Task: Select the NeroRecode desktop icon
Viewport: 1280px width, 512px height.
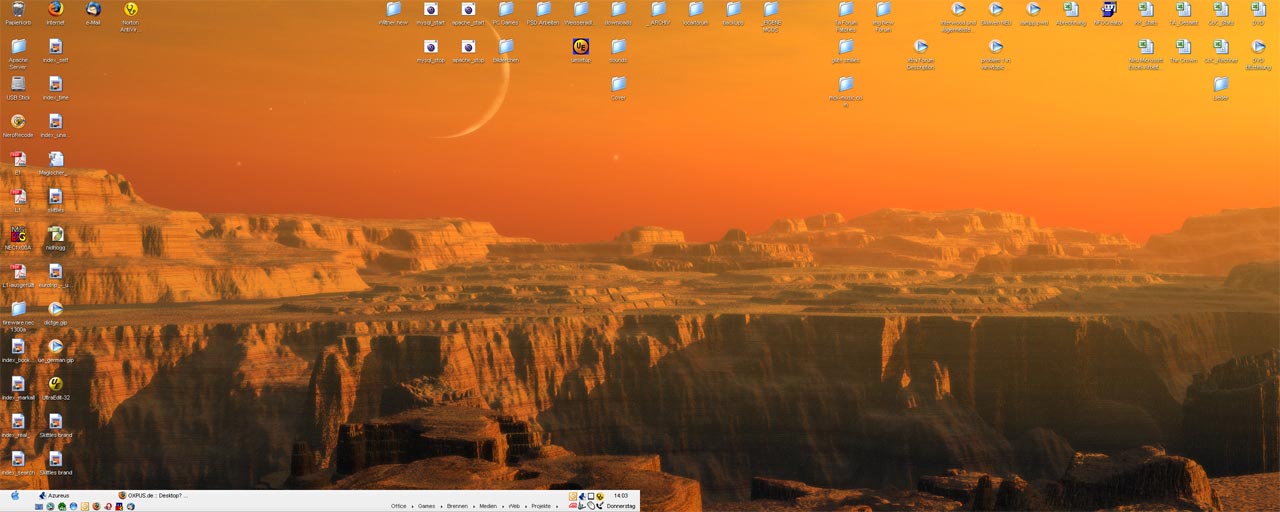Action: 18,122
